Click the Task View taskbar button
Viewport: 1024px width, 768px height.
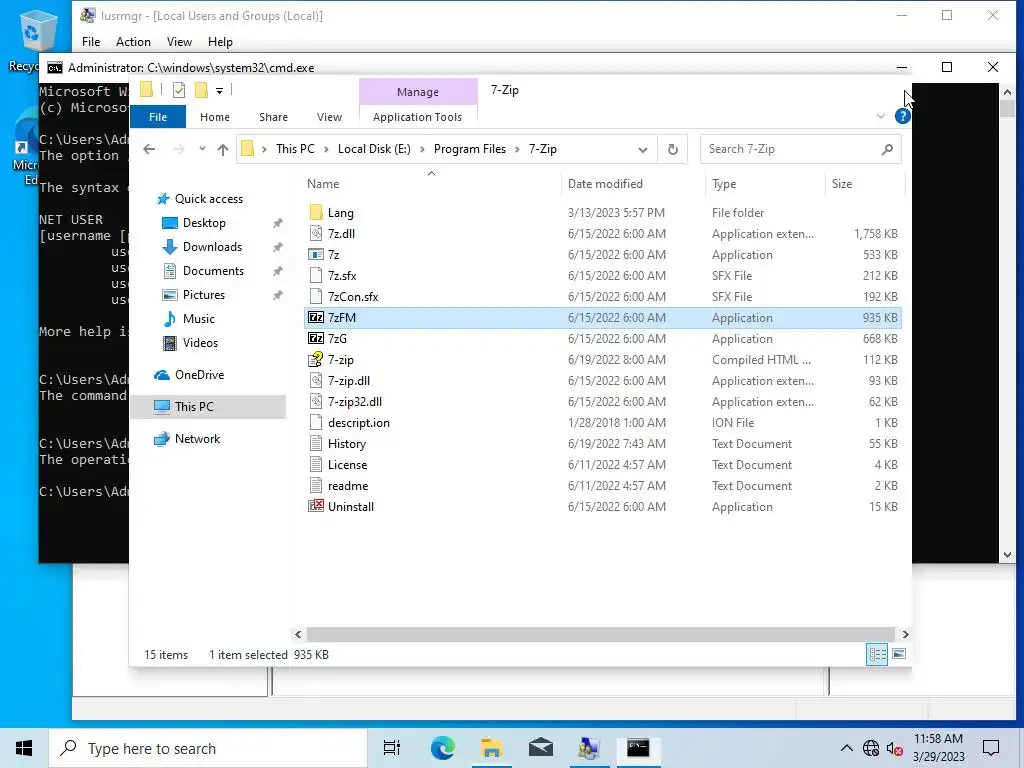click(392, 748)
